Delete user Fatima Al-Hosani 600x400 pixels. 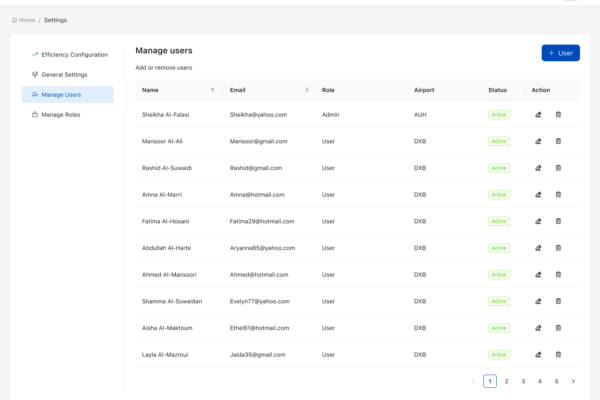558,221
